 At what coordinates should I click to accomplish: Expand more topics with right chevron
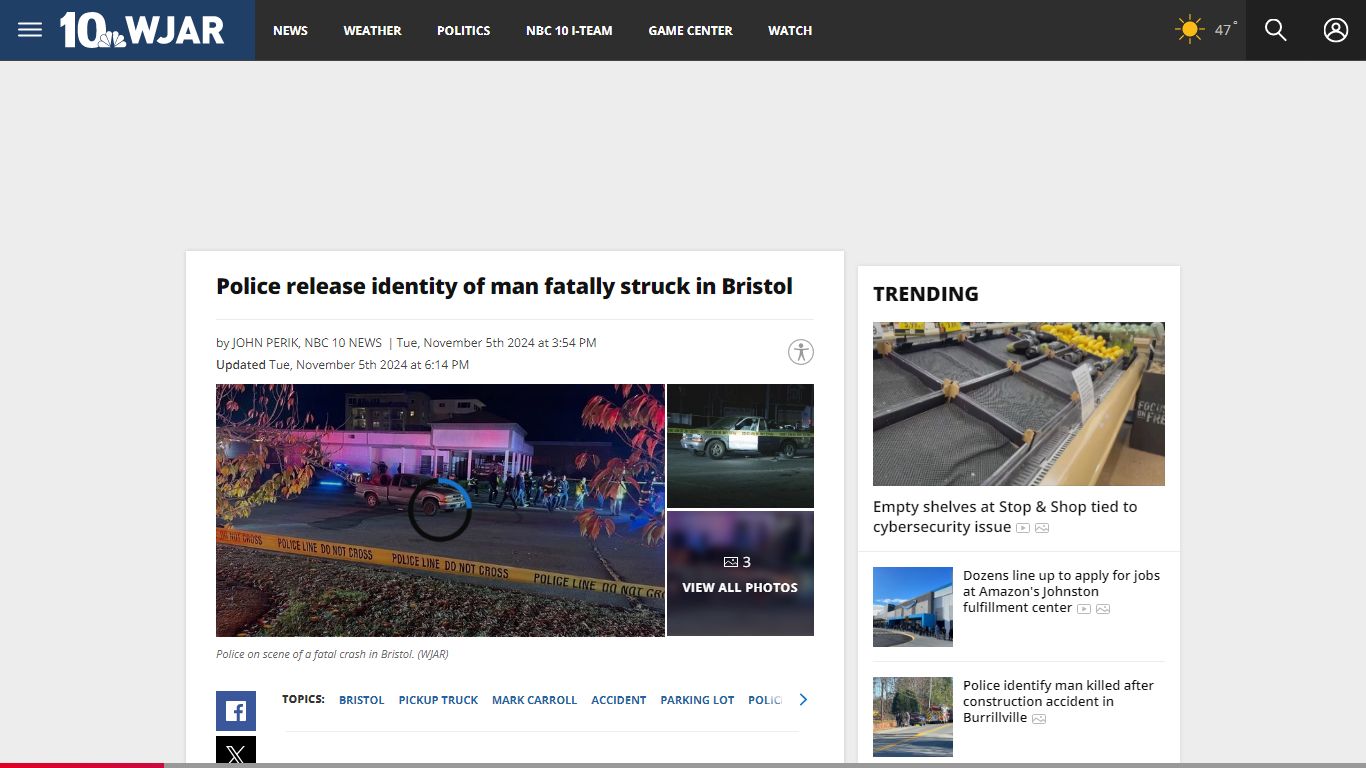click(802, 700)
